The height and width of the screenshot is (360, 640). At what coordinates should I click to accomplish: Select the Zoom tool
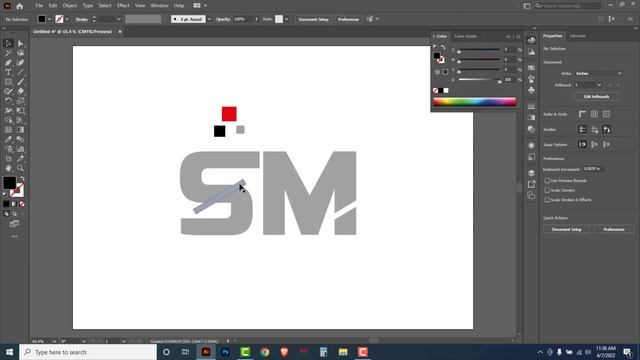pos(20,168)
